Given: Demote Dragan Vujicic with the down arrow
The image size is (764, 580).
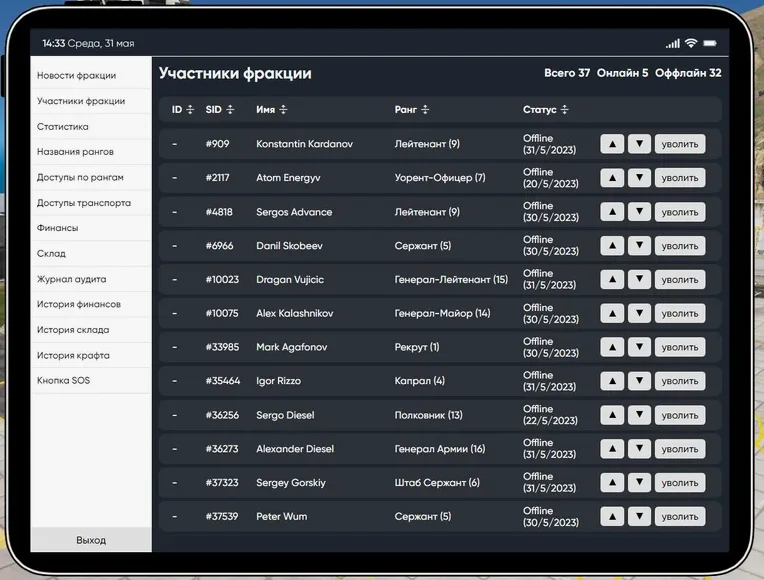Looking at the screenshot, I should click(x=639, y=279).
